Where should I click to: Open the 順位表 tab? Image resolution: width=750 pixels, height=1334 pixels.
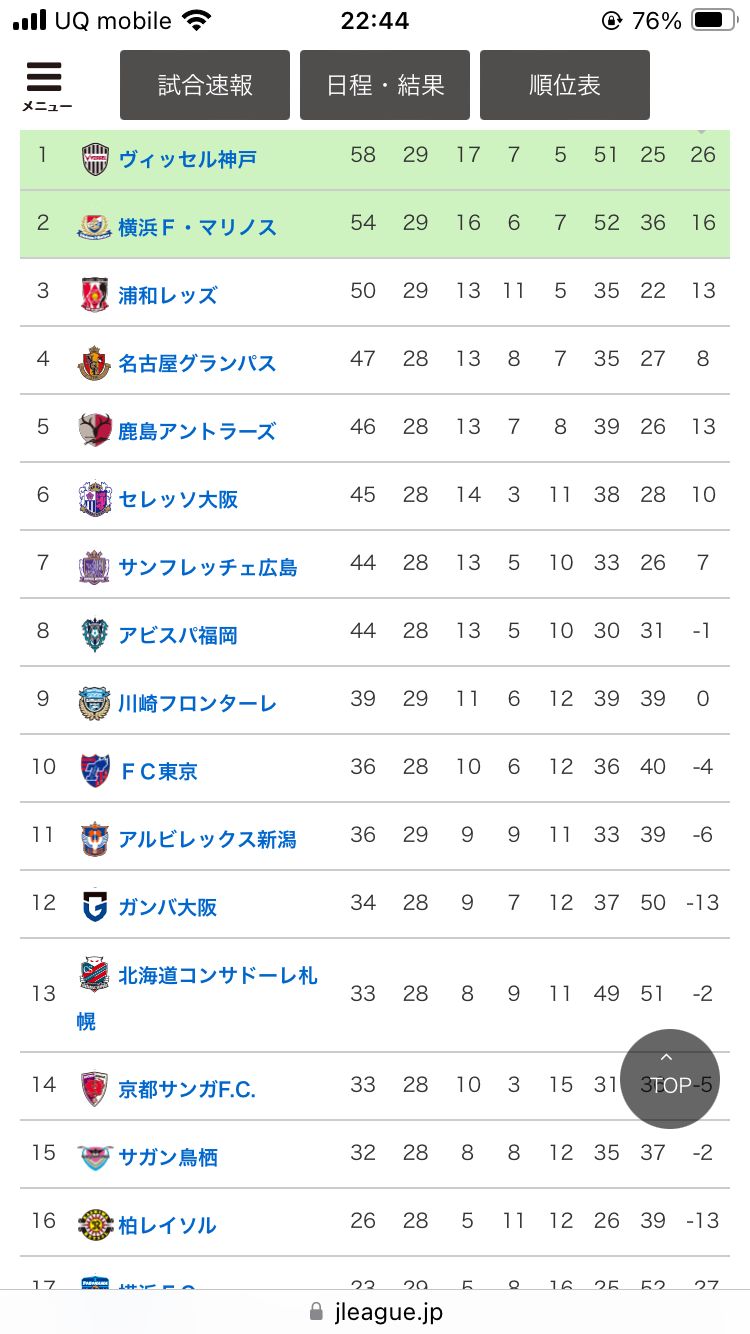pos(565,85)
